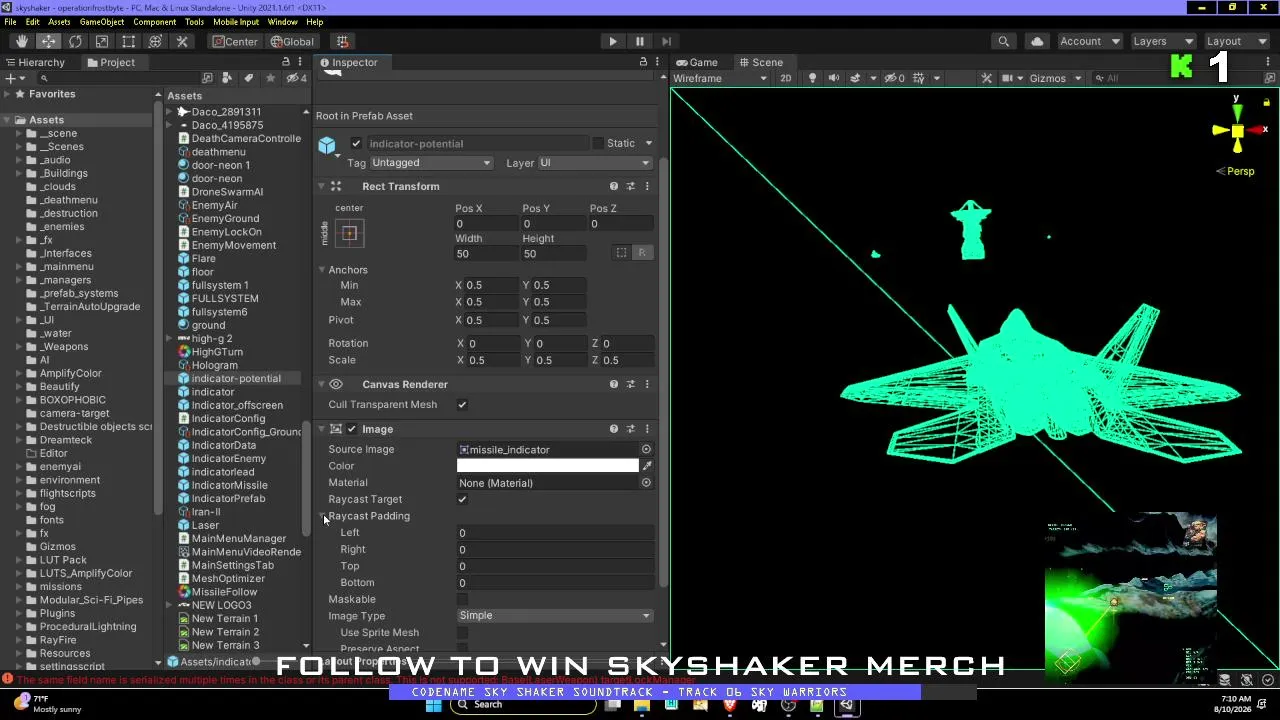
Task: Collapse the Raycast Padding foldout
Action: coord(323,516)
